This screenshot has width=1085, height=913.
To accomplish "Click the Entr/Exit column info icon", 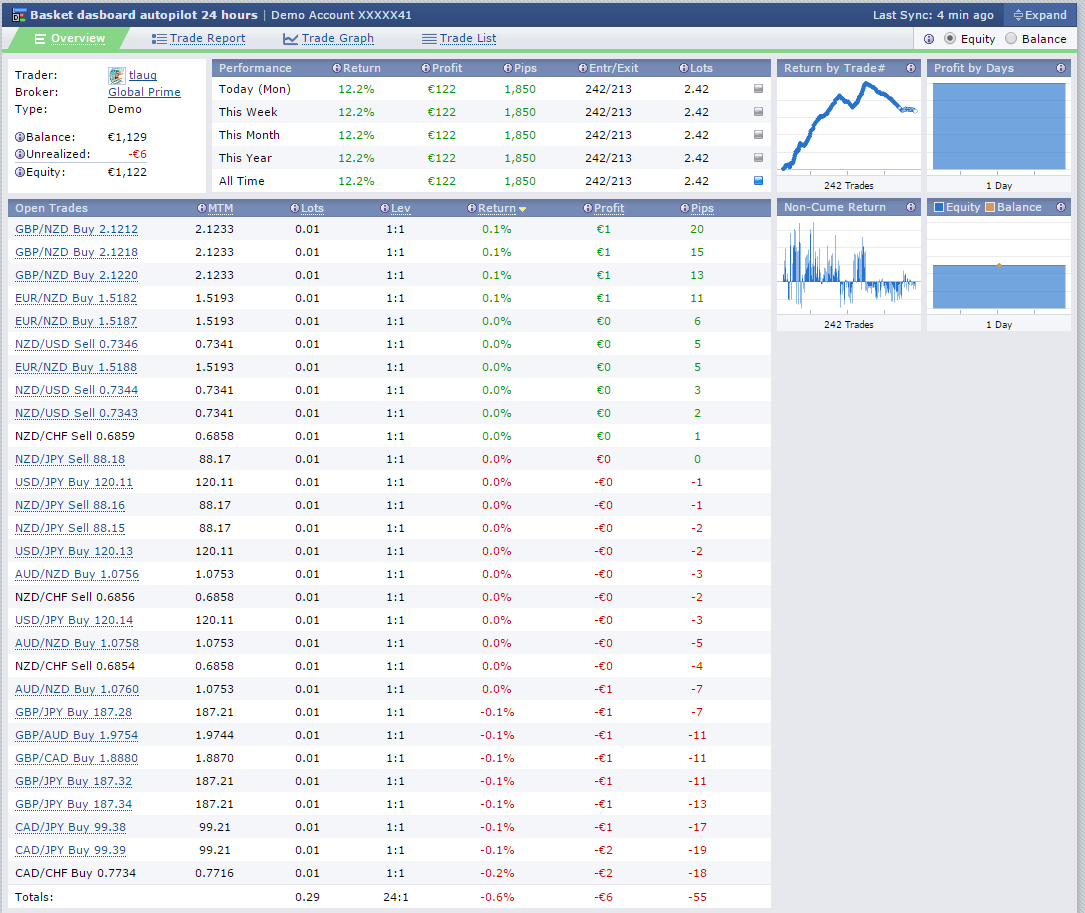I will point(583,68).
